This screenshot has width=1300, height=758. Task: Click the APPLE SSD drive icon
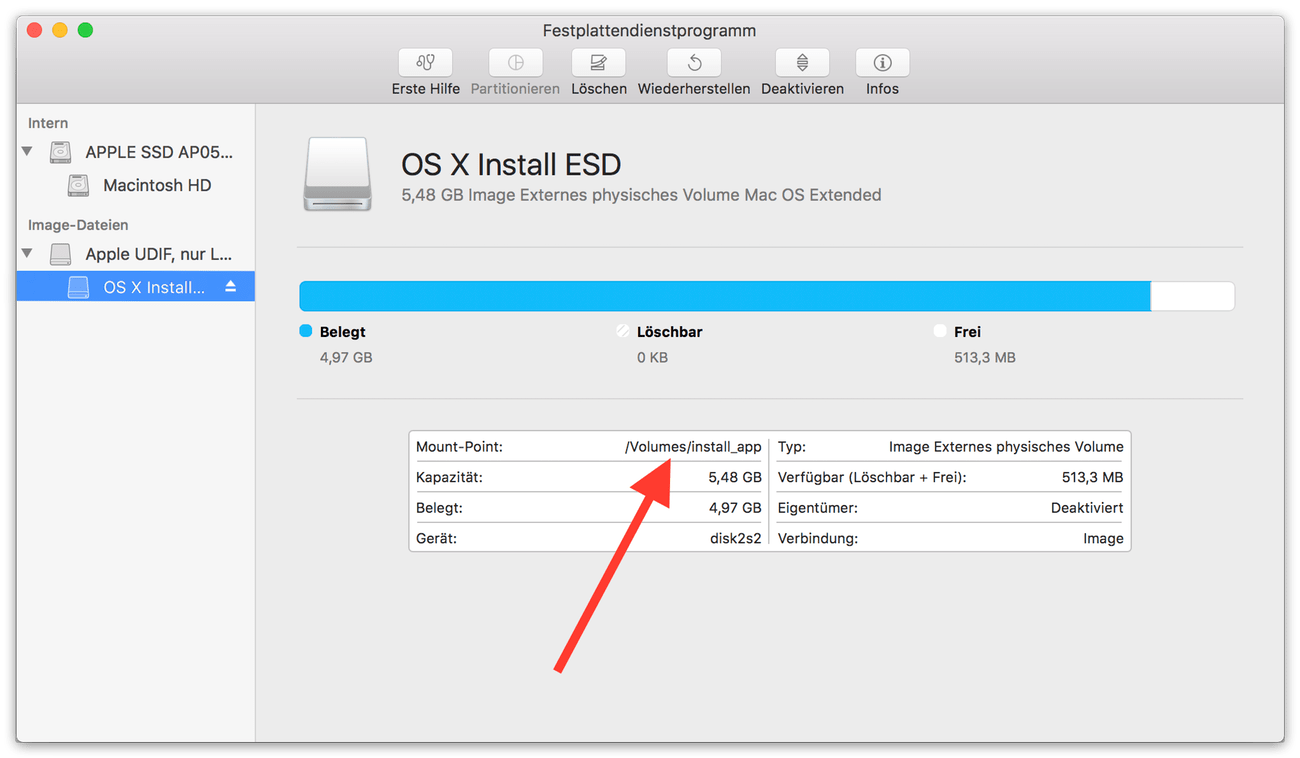point(61,152)
